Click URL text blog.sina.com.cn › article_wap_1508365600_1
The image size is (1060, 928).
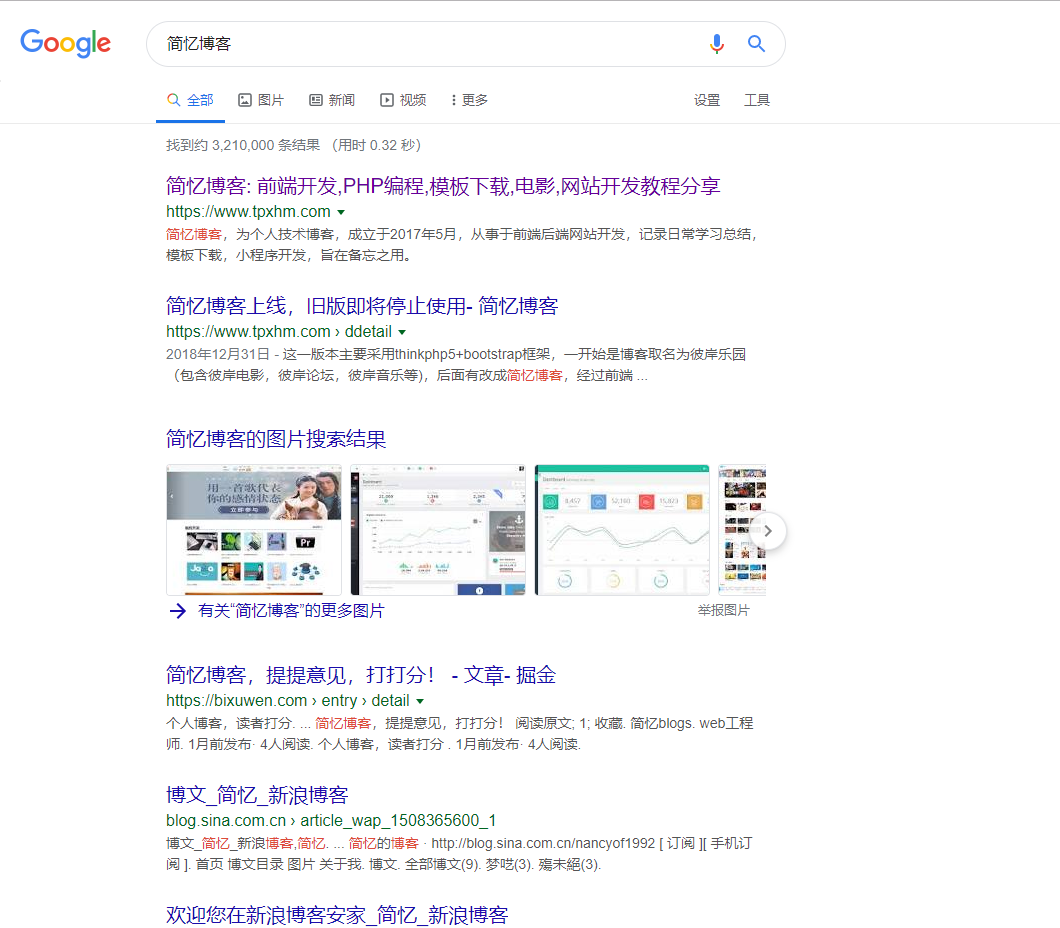331,821
